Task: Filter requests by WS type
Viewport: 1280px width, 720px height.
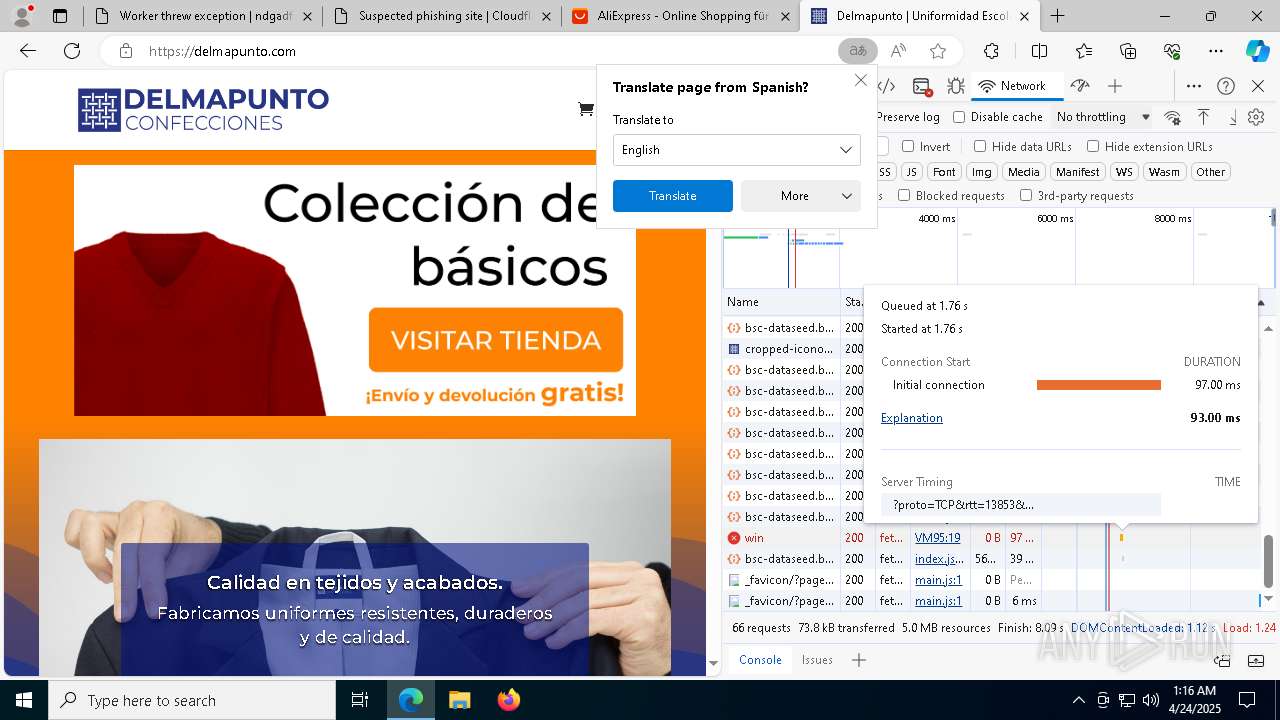Action: [1124, 172]
